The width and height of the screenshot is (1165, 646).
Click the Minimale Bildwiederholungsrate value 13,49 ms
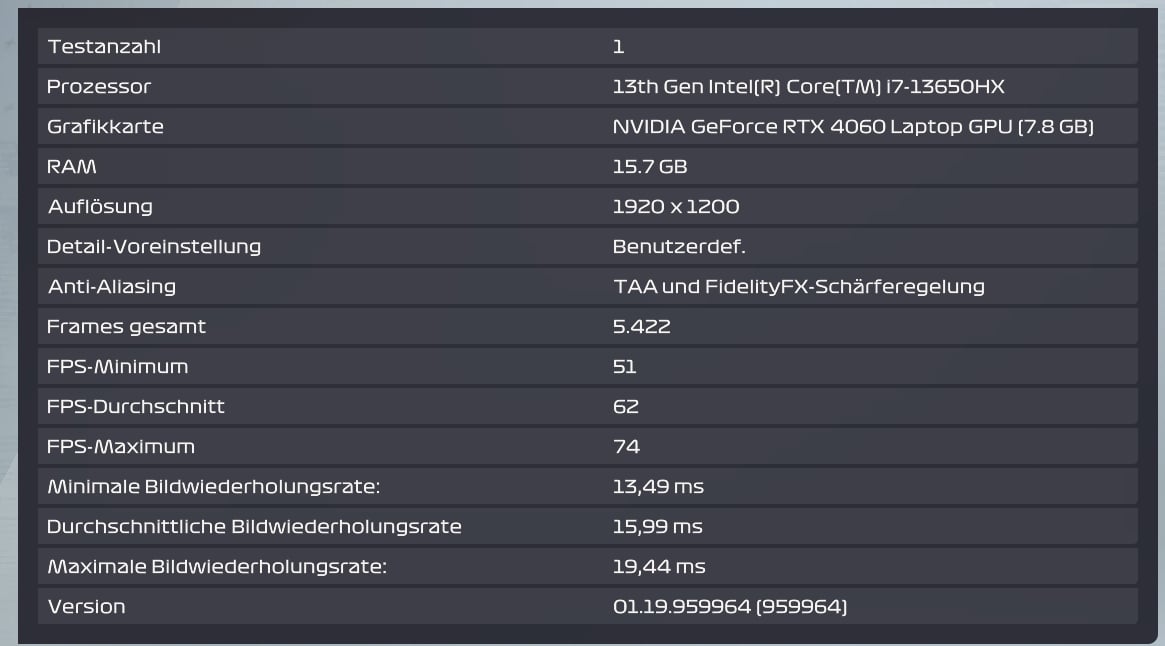tap(658, 487)
